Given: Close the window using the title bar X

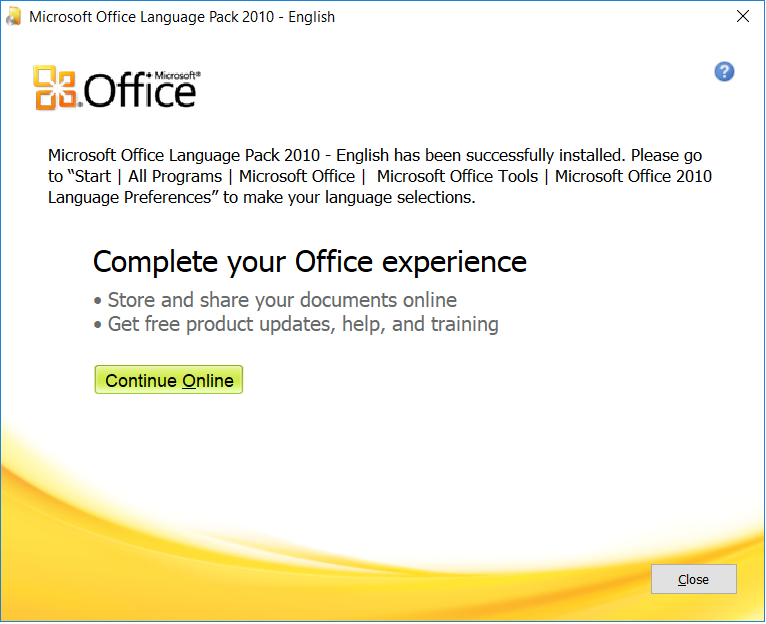Looking at the screenshot, I should (743, 17).
